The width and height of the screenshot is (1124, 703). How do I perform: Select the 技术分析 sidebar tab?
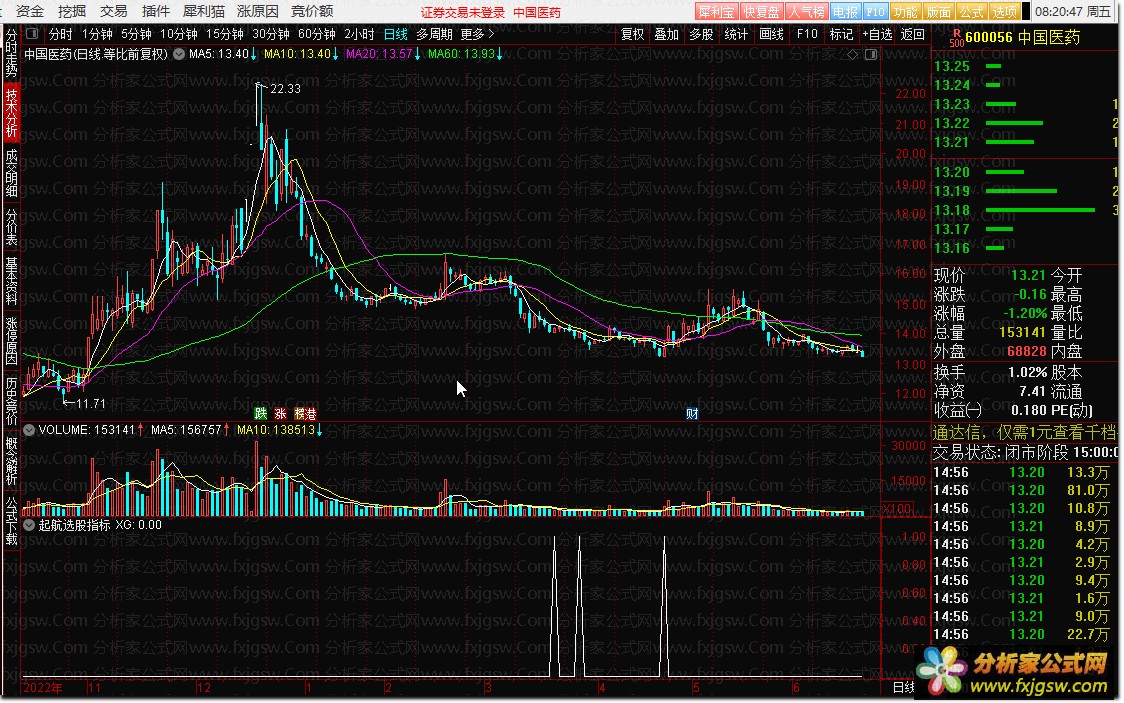pyautogui.click(x=11, y=113)
